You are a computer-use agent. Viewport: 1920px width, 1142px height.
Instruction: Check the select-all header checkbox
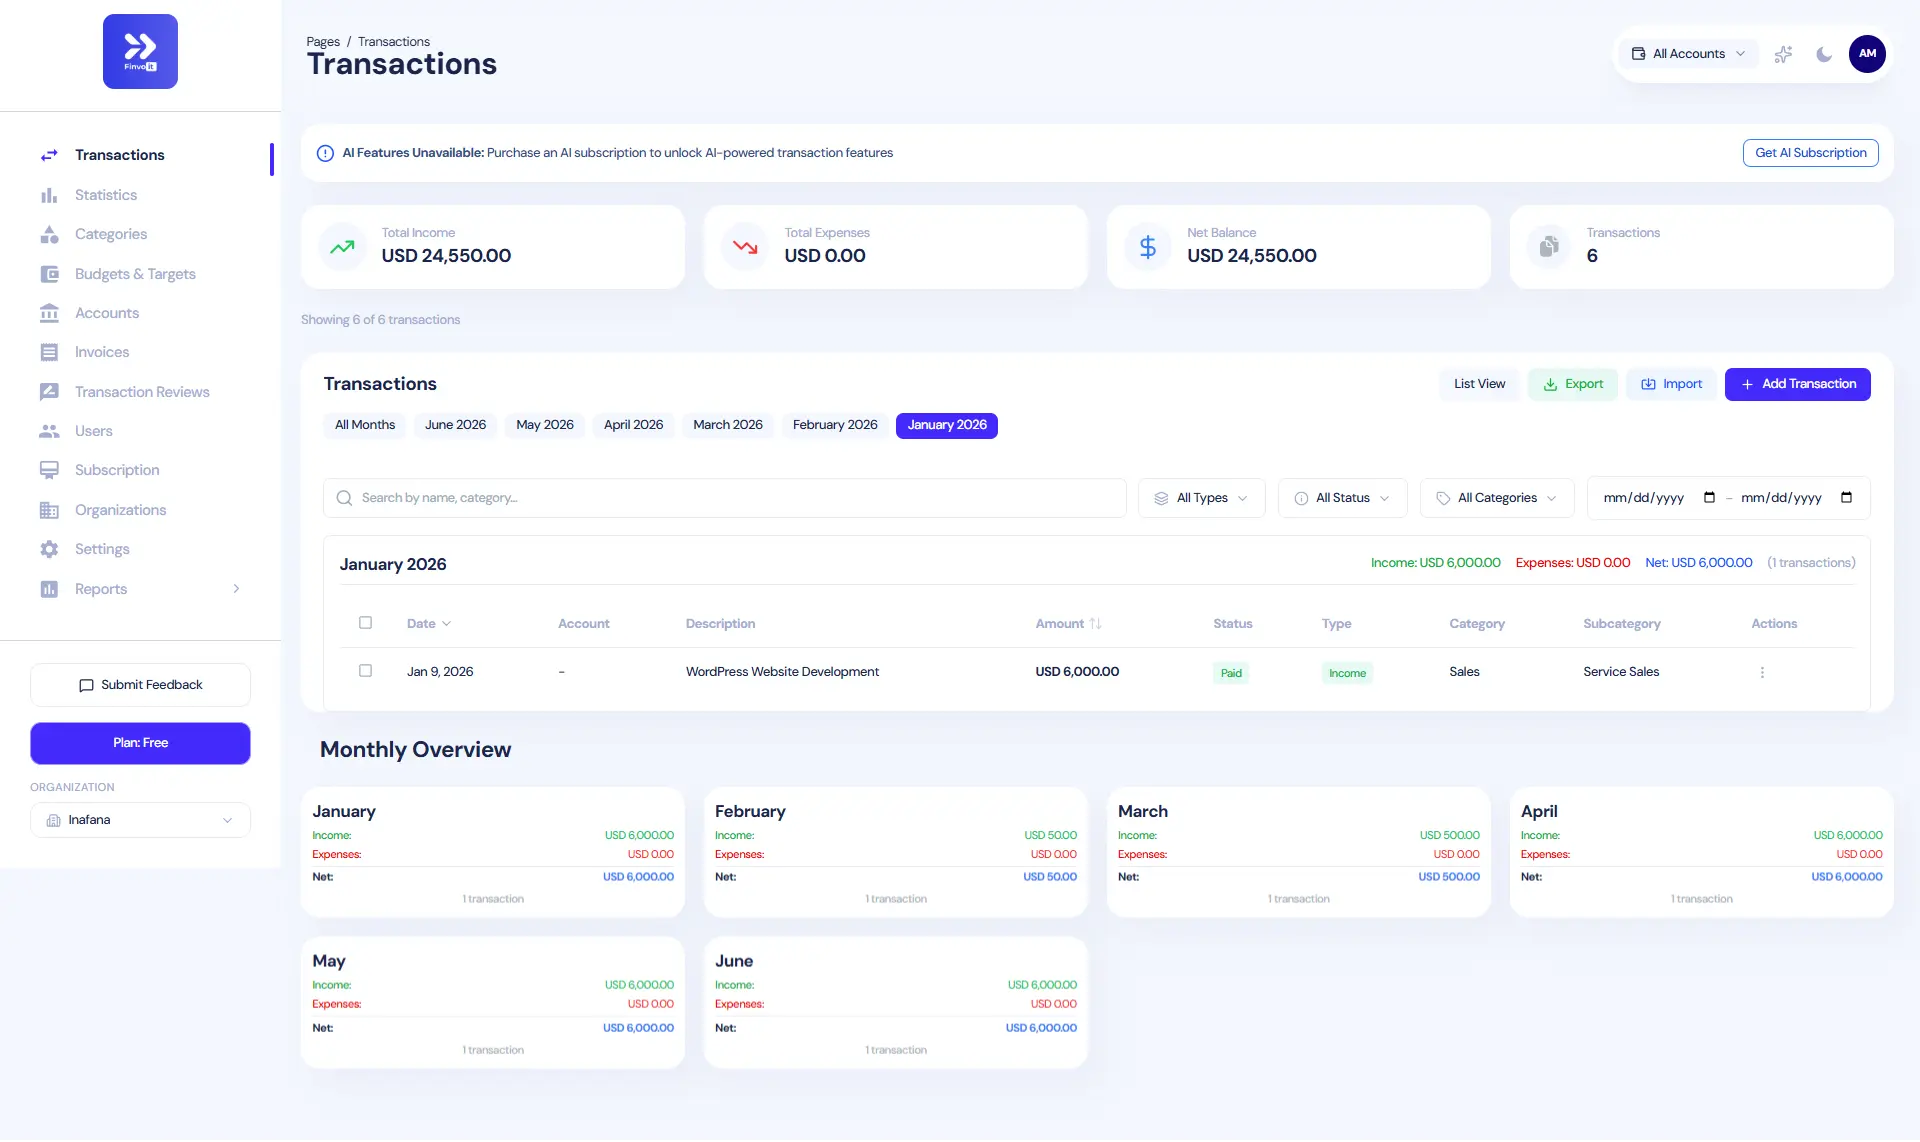click(365, 623)
